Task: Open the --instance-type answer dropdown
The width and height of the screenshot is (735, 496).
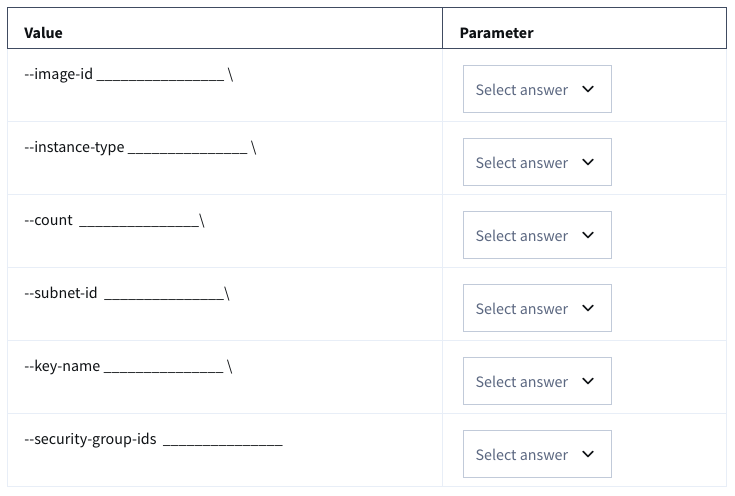Action: [536, 163]
